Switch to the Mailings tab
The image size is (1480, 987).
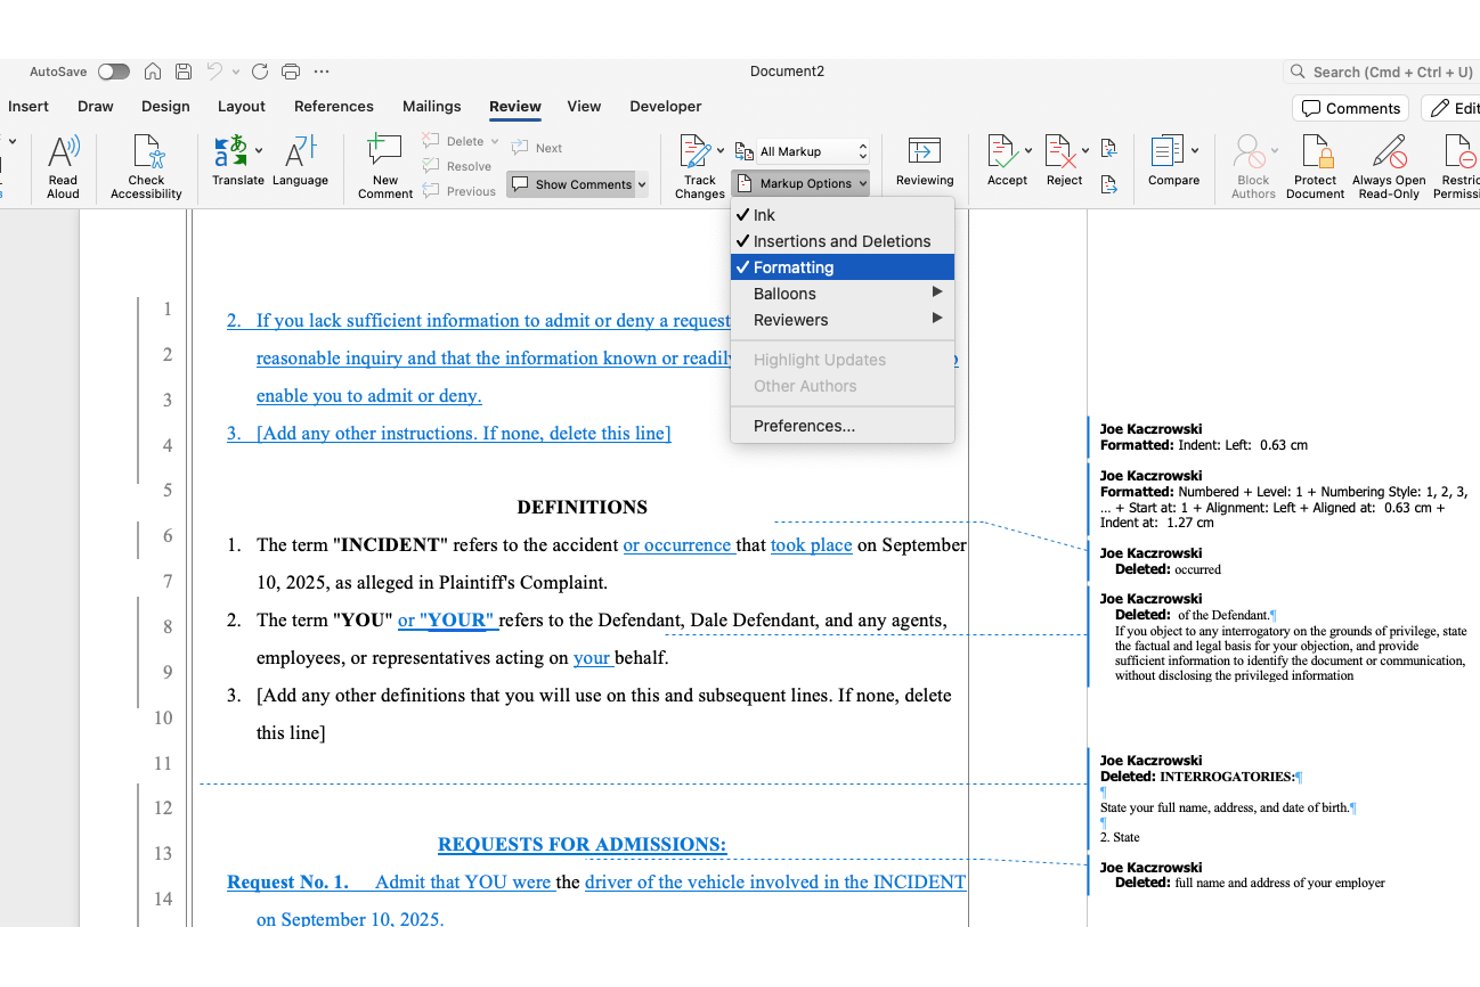432,106
